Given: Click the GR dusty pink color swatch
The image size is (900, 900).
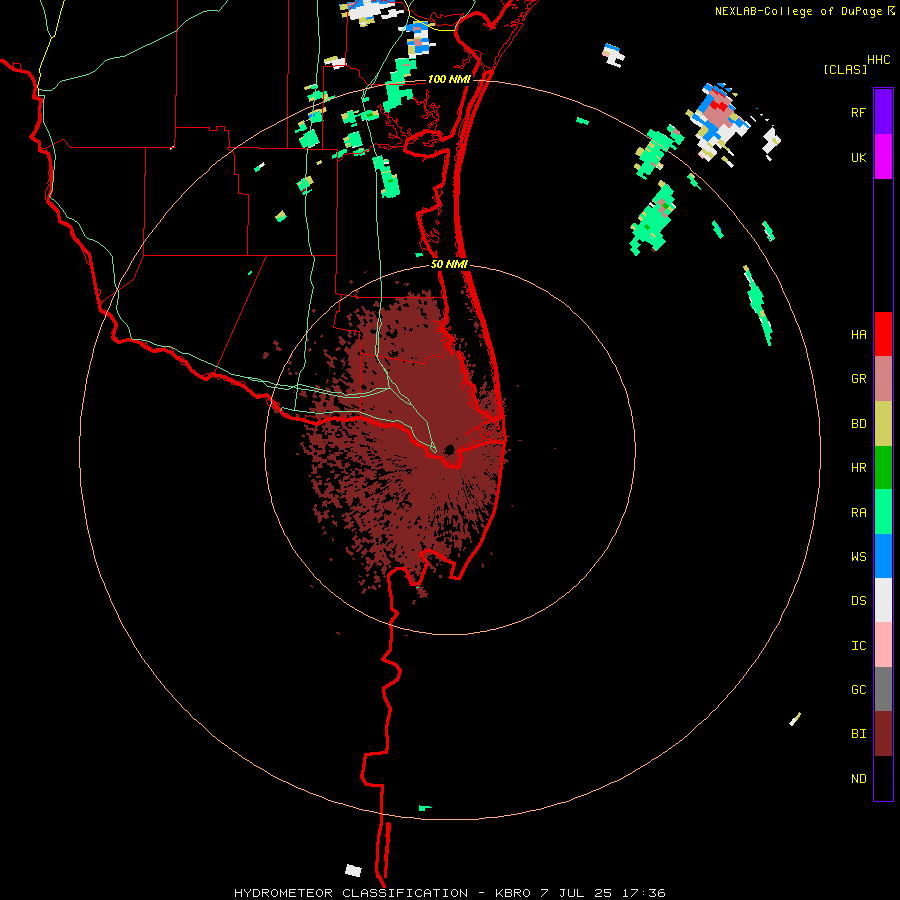Looking at the screenshot, I should [883, 379].
